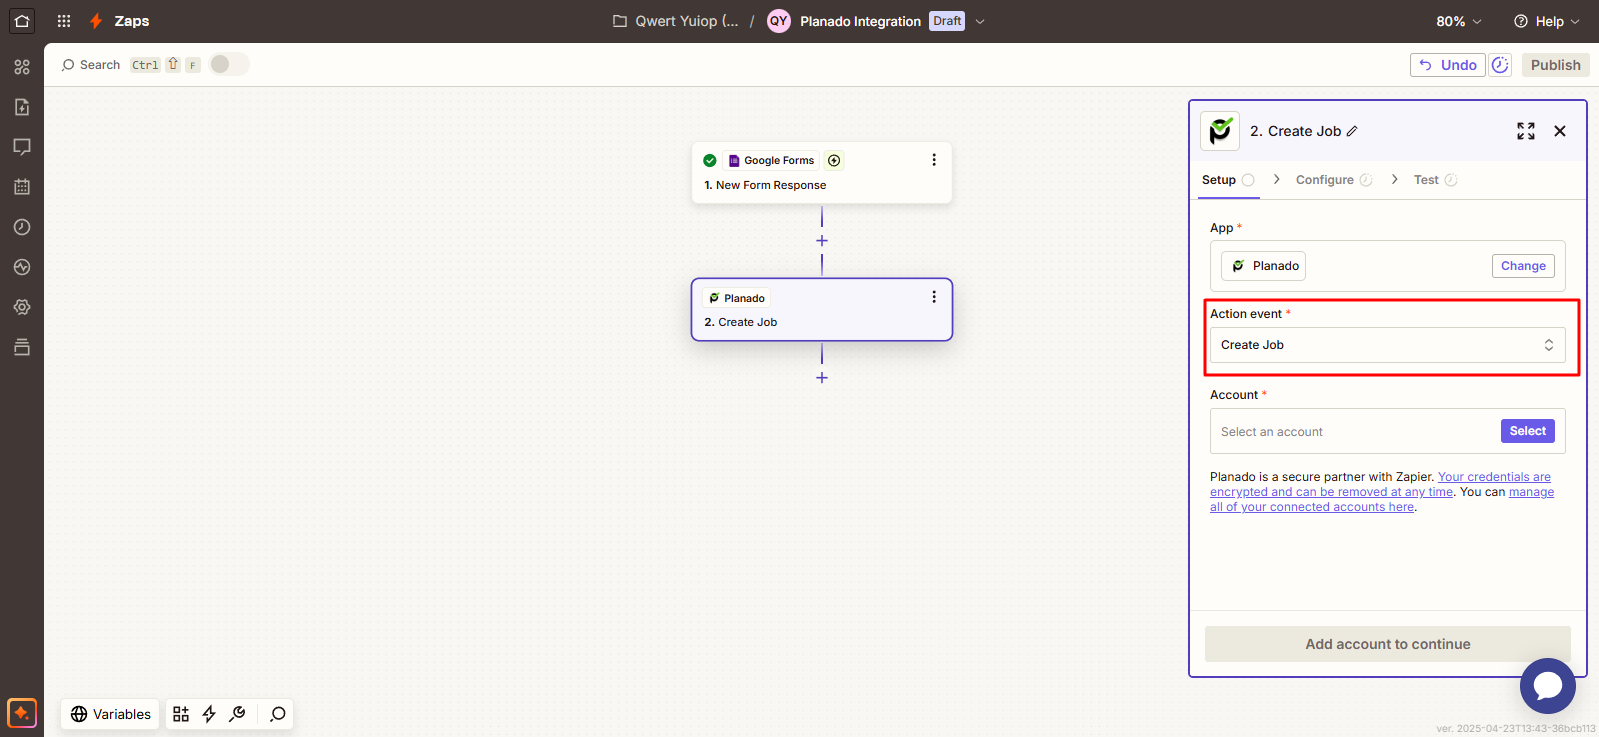1599x737 pixels.
Task: Expand the chevron next to Draft
Action: (980, 21)
